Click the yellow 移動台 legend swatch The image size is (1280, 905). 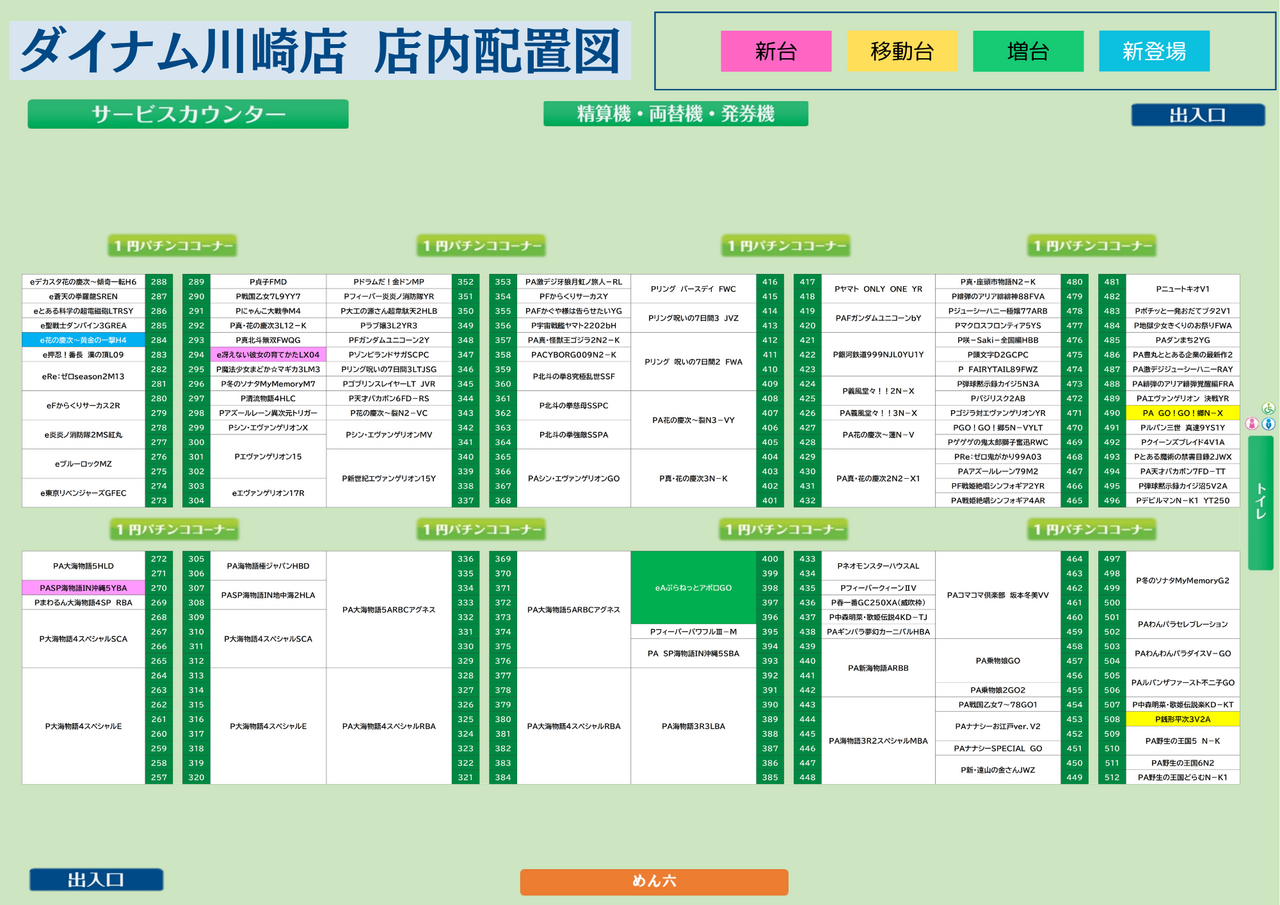click(902, 51)
